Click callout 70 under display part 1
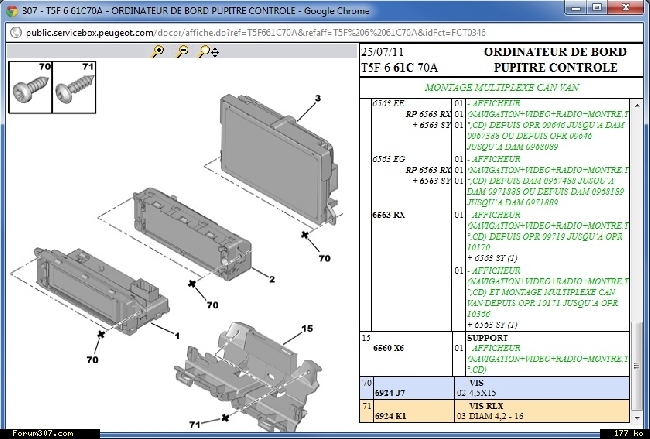Image resolution: width=650 pixels, height=439 pixels. (92, 359)
